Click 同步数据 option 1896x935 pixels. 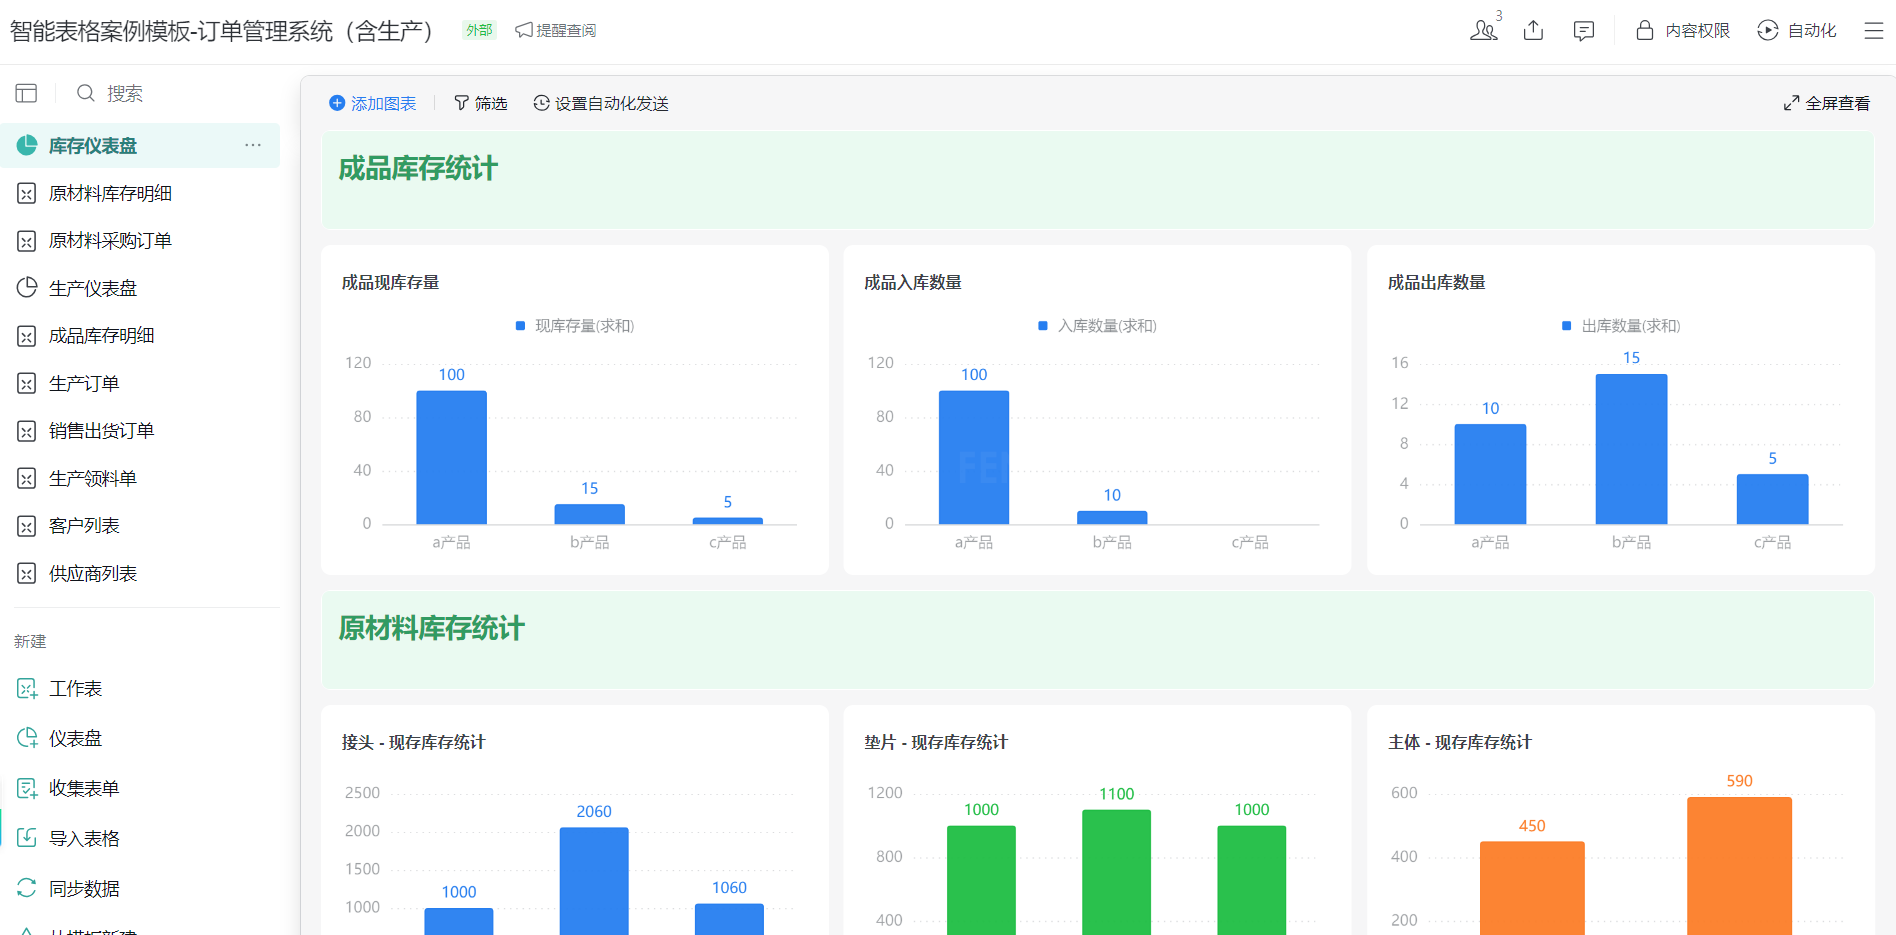(140, 889)
